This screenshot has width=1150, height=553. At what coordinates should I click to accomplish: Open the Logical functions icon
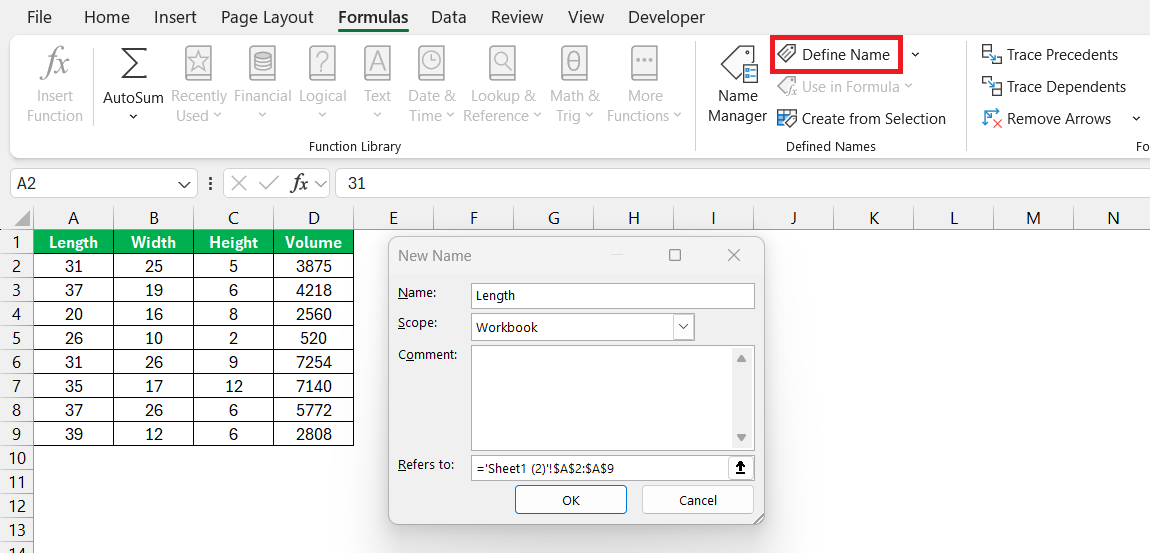(322, 64)
